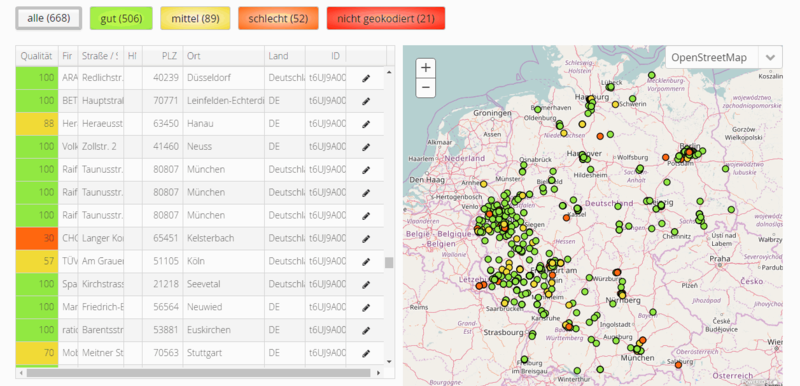Open the edit pencil for Leinfelden-Echterdingen row

[366, 101]
